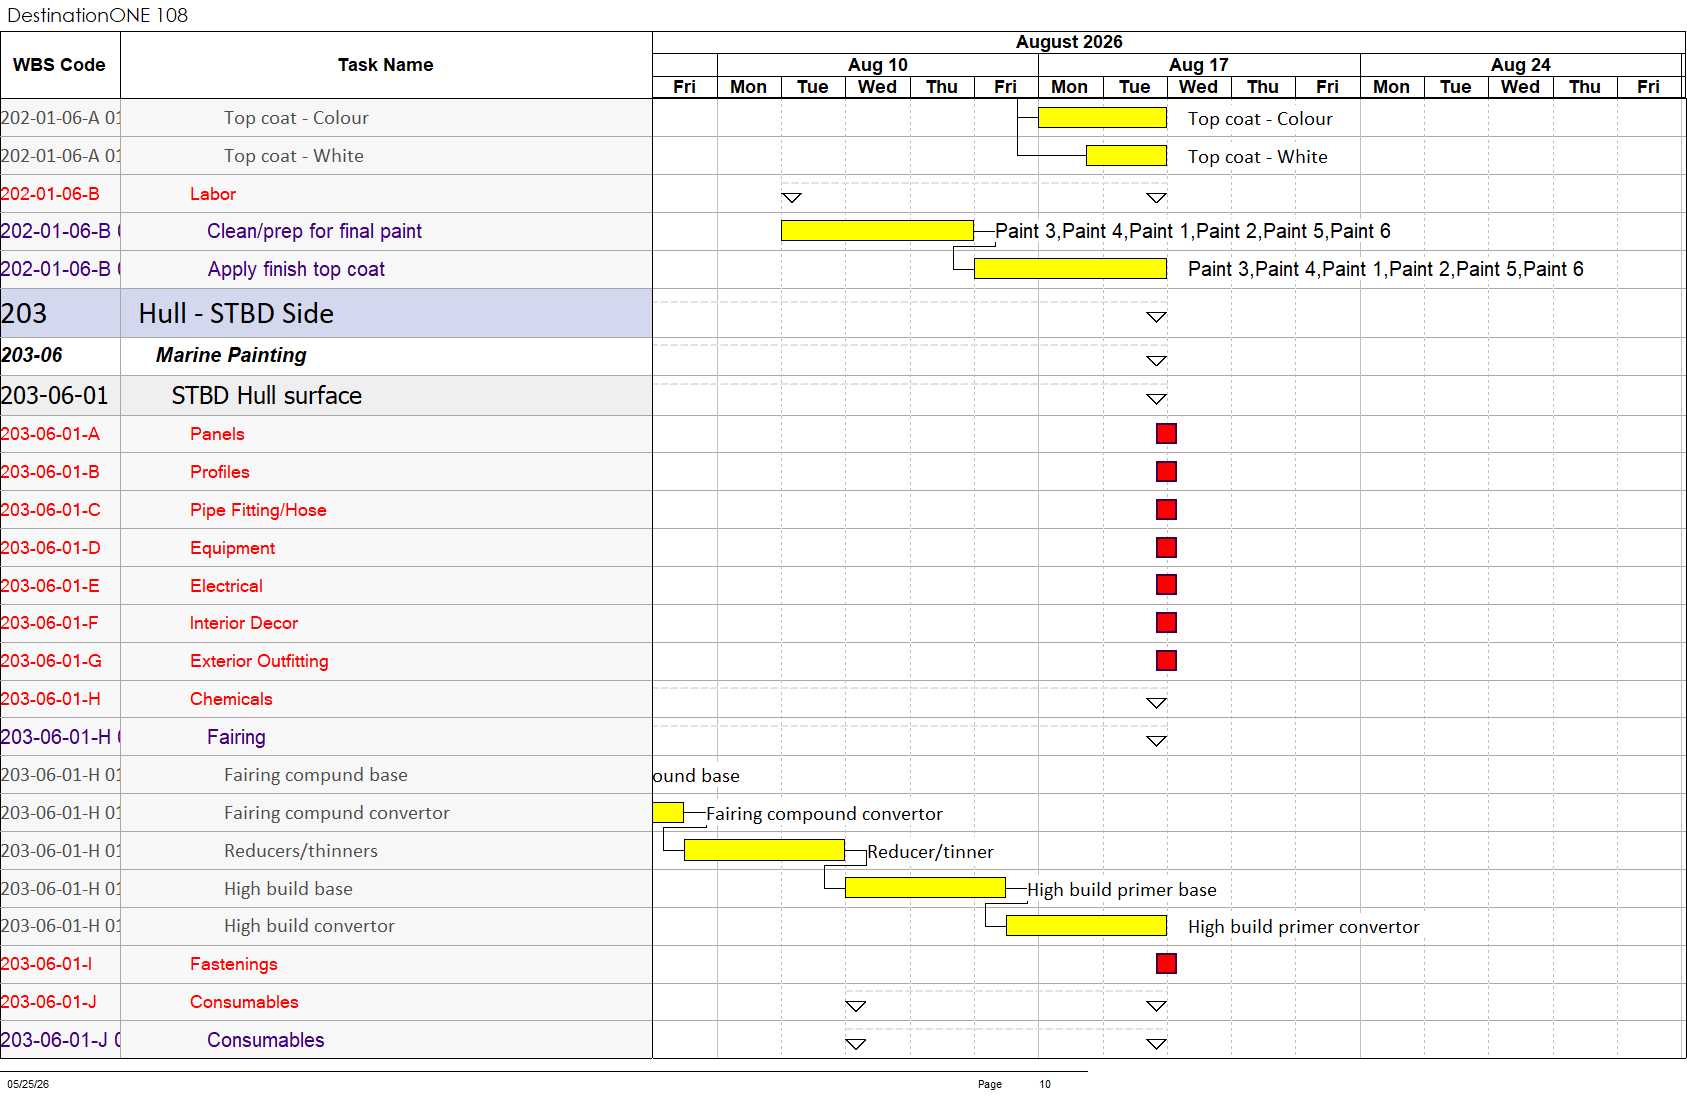Select the August 2026 month header
This screenshot has height=1097, width=1687.
[1069, 42]
